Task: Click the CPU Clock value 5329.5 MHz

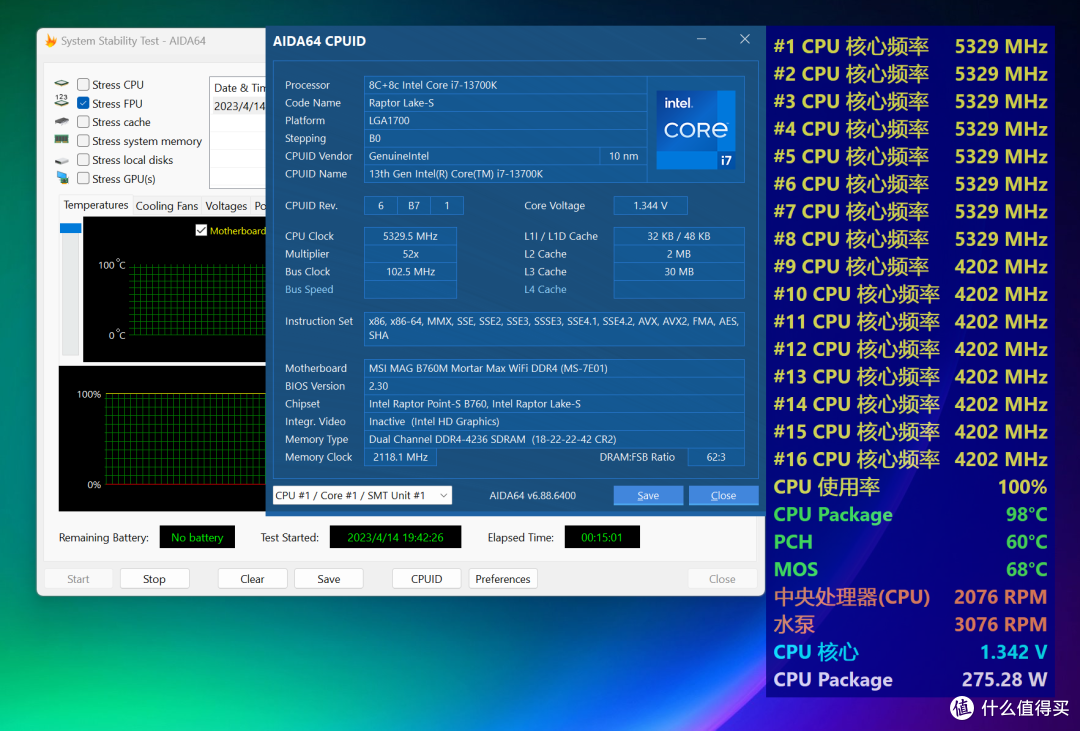Action: (x=410, y=236)
